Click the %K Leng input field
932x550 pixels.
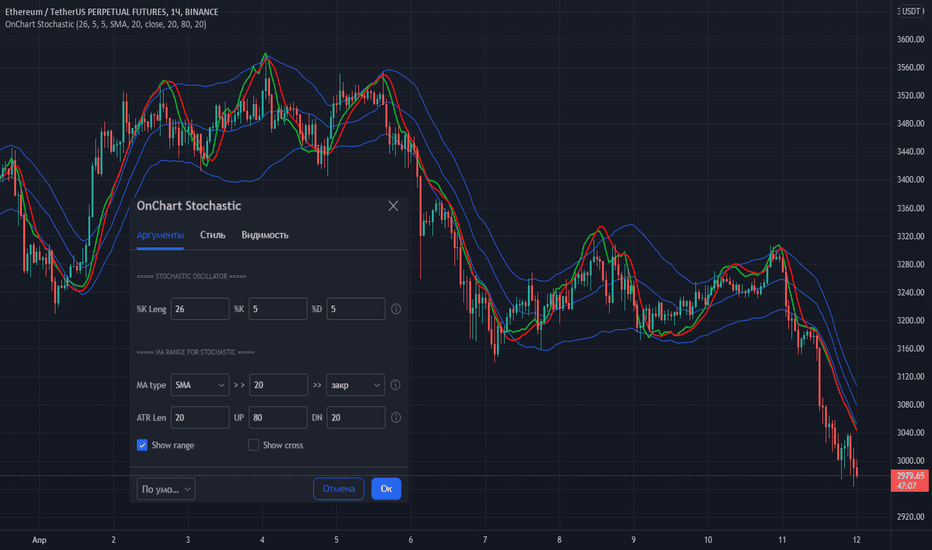[200, 309]
